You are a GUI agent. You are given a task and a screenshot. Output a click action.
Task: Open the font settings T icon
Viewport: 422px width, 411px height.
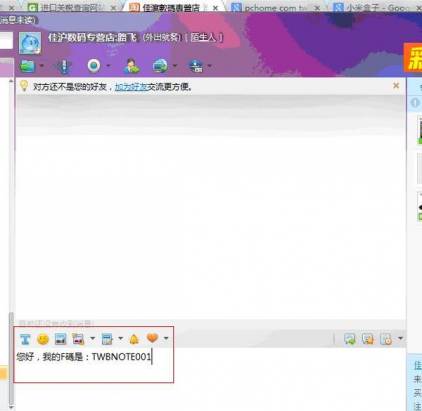click(25, 339)
